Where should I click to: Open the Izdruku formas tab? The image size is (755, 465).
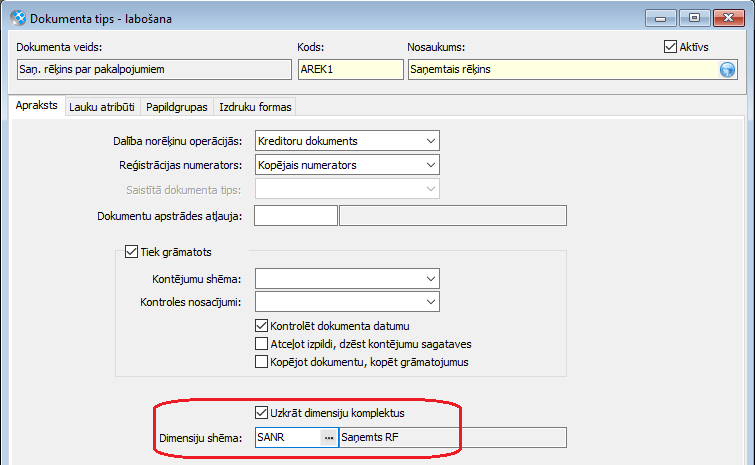(x=255, y=107)
